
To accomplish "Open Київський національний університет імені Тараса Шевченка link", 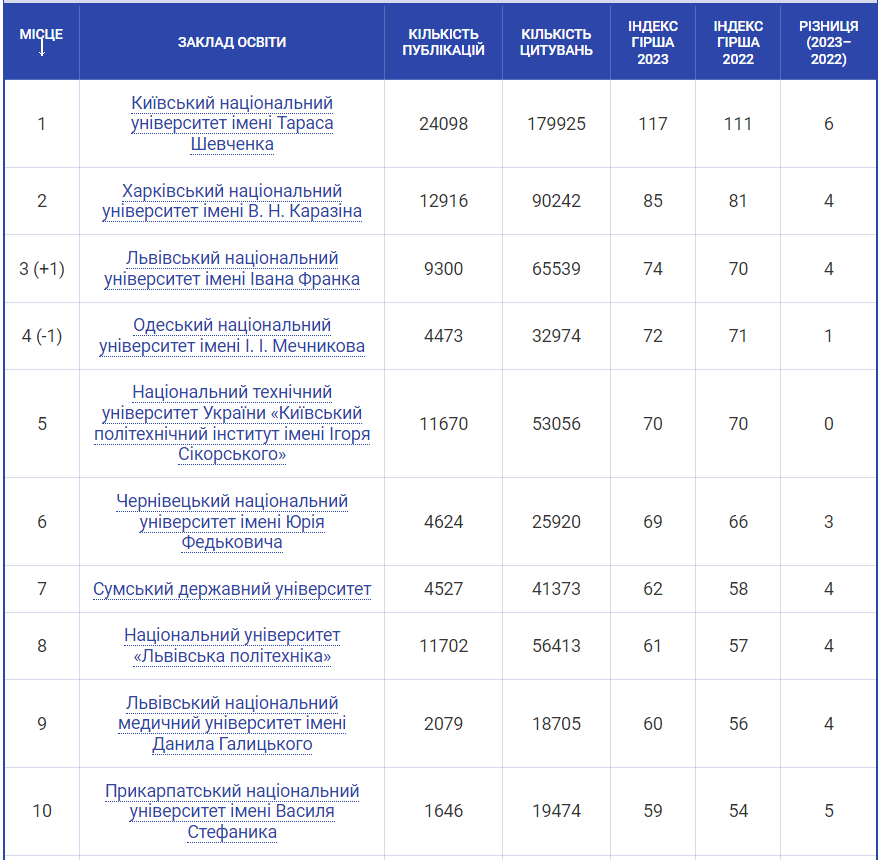I will pos(232,124).
